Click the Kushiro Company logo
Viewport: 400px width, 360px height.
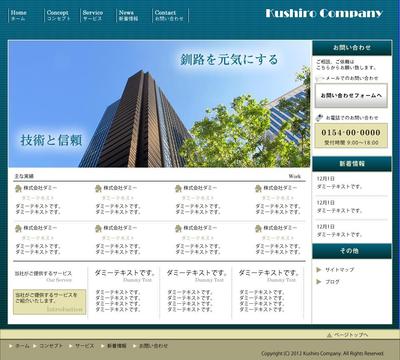[x=324, y=14]
